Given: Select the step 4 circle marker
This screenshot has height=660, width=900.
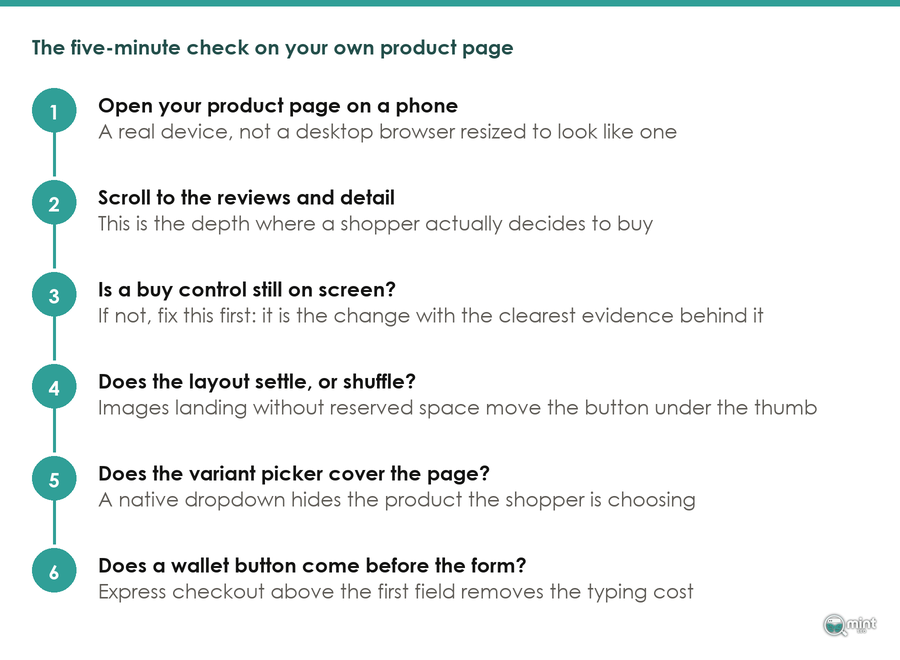Looking at the screenshot, I should [x=54, y=387].
